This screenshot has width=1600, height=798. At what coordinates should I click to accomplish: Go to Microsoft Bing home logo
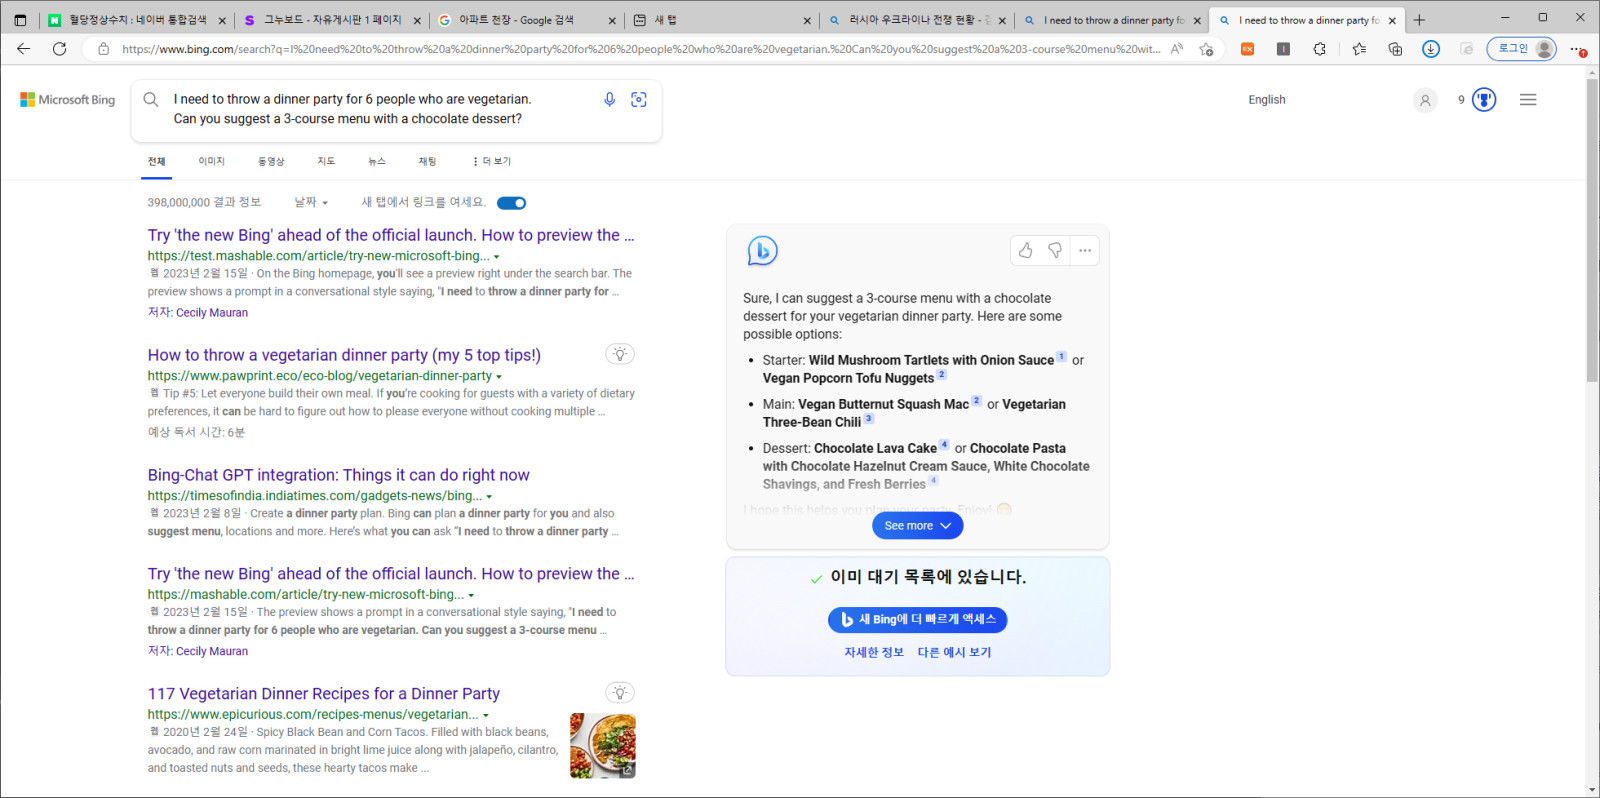[x=67, y=100]
